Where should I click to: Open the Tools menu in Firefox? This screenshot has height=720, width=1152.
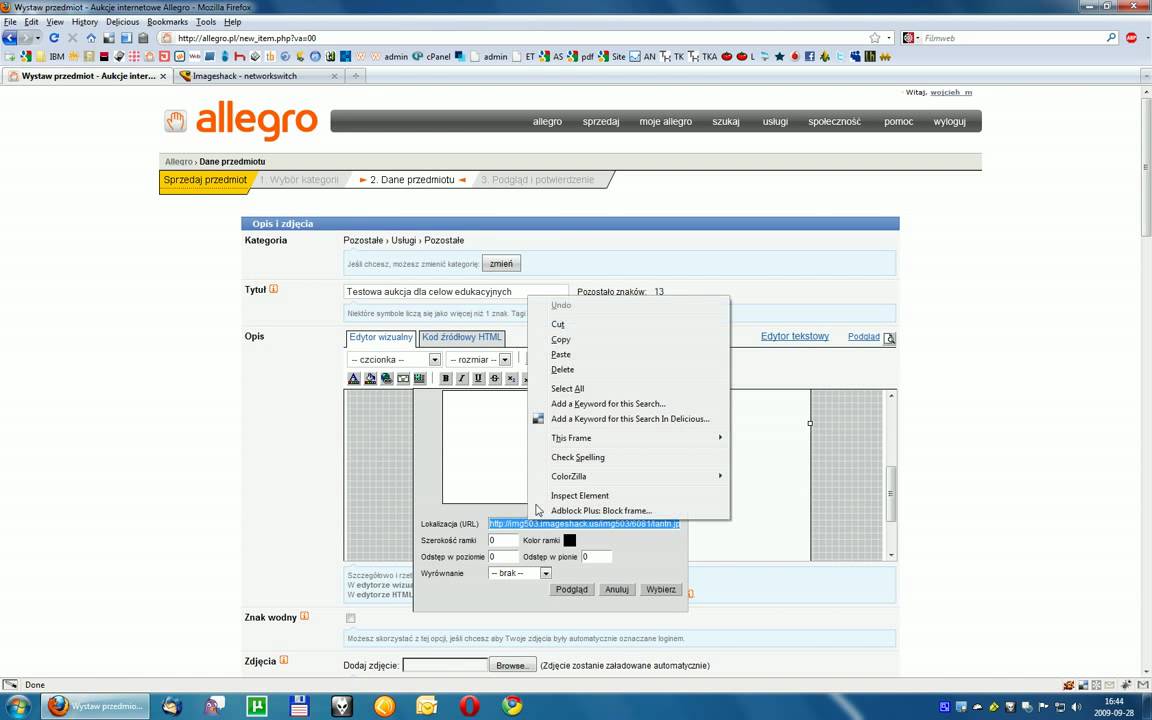point(206,22)
